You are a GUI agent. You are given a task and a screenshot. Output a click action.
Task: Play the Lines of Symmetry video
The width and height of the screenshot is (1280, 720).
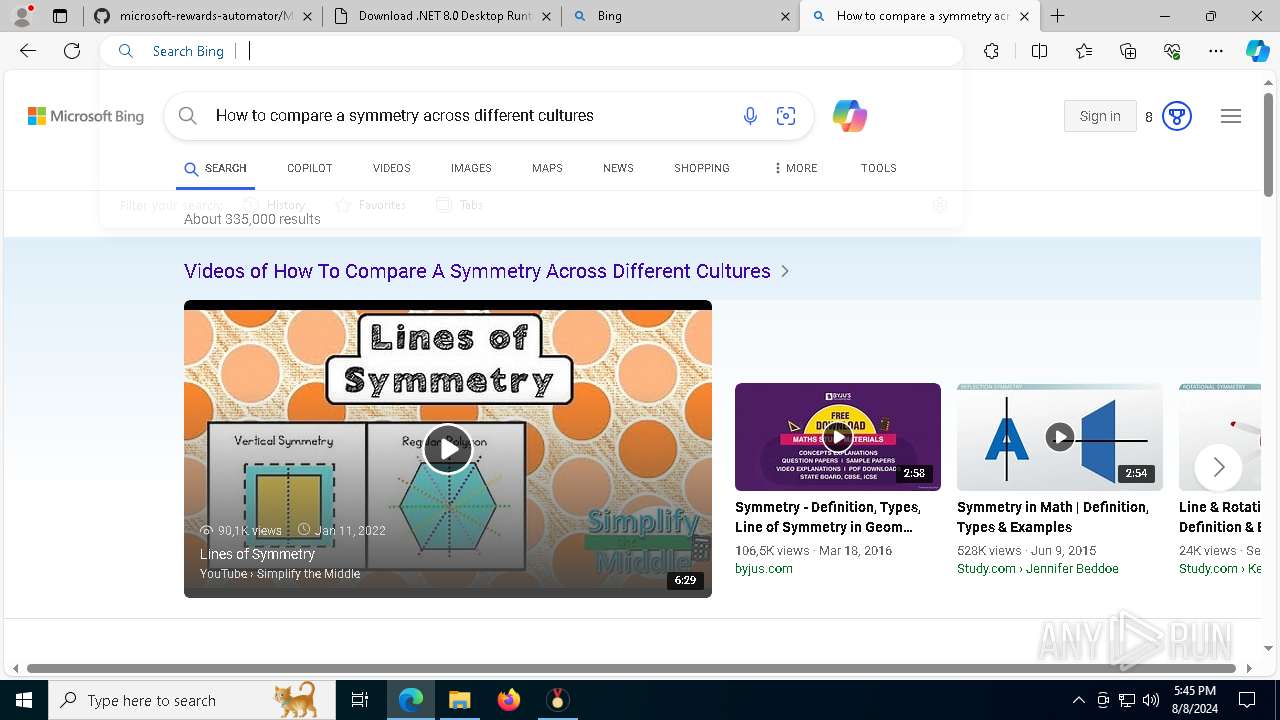(x=448, y=449)
